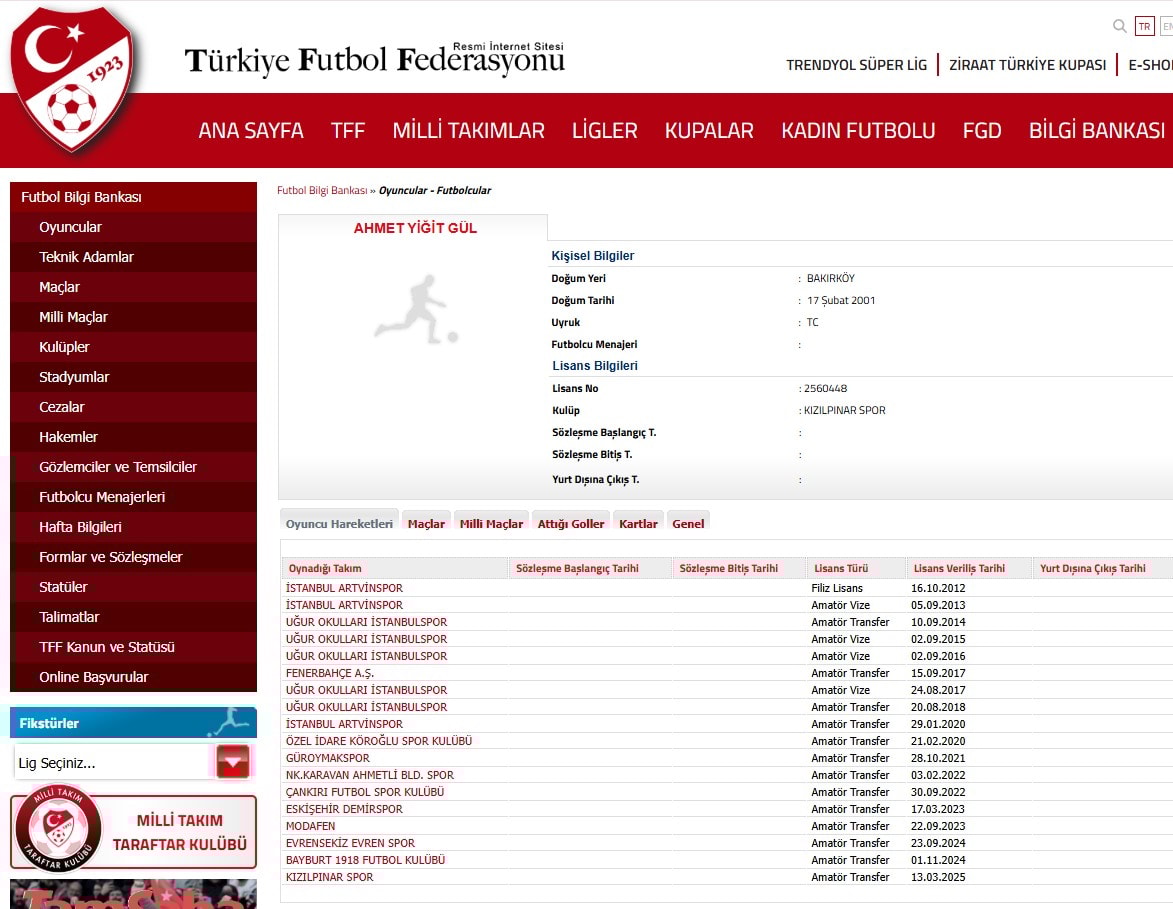Click Sözleşme Başlangıç Tarihi column header
Image resolution: width=1173 pixels, height=909 pixels.
[590, 569]
